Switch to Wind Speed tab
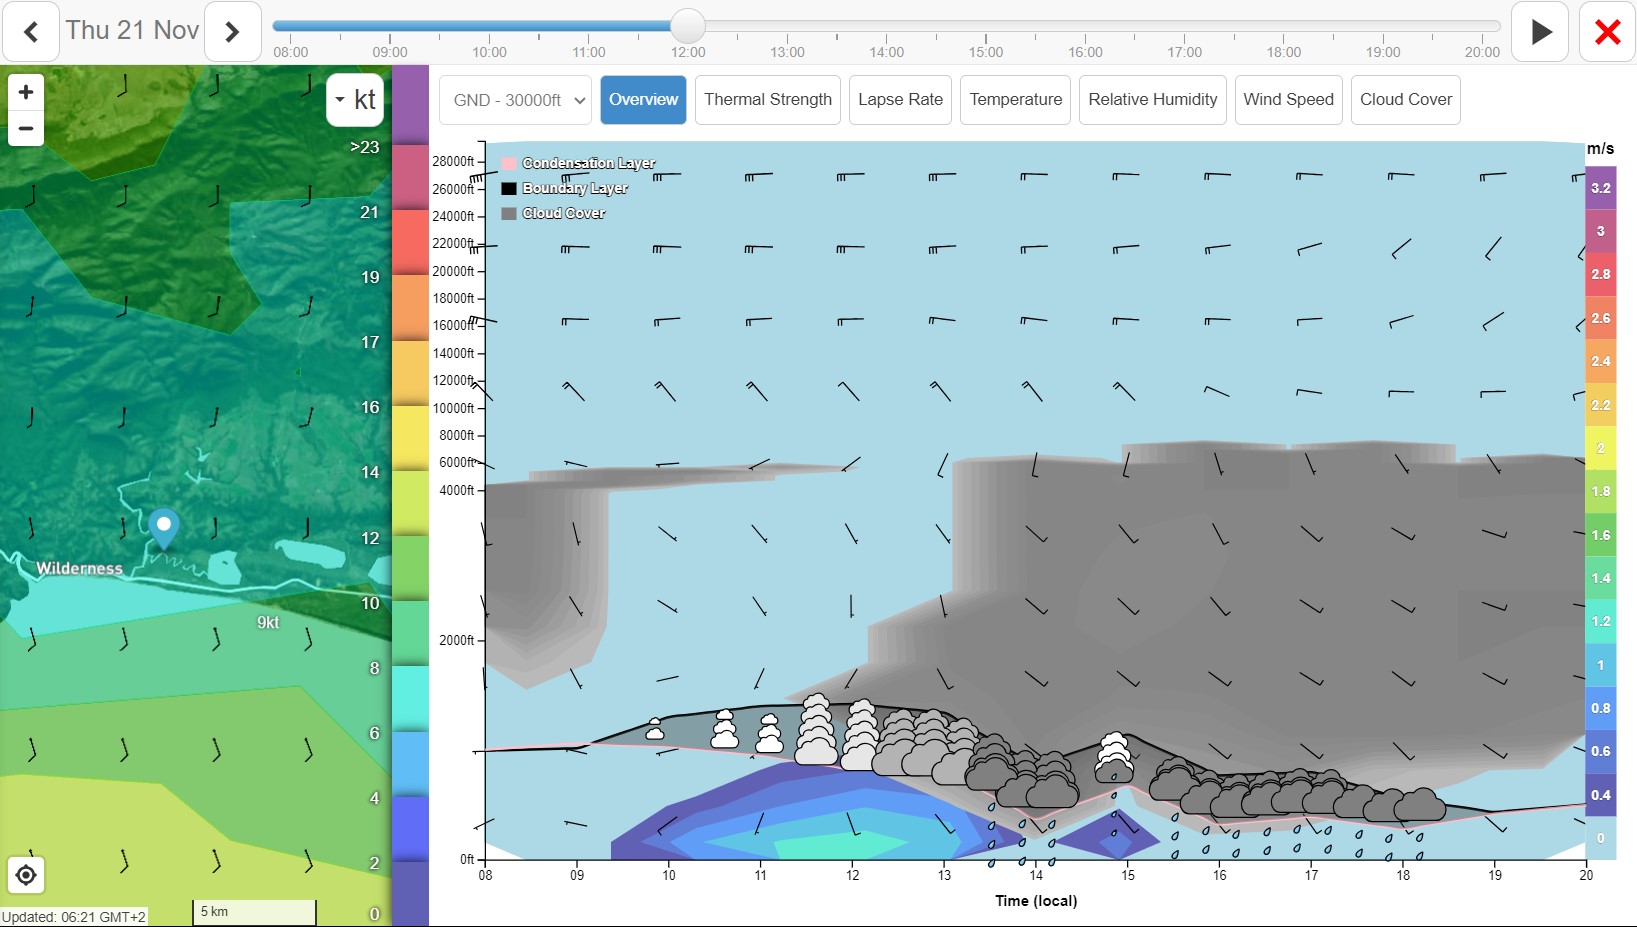1637x927 pixels. (x=1288, y=100)
